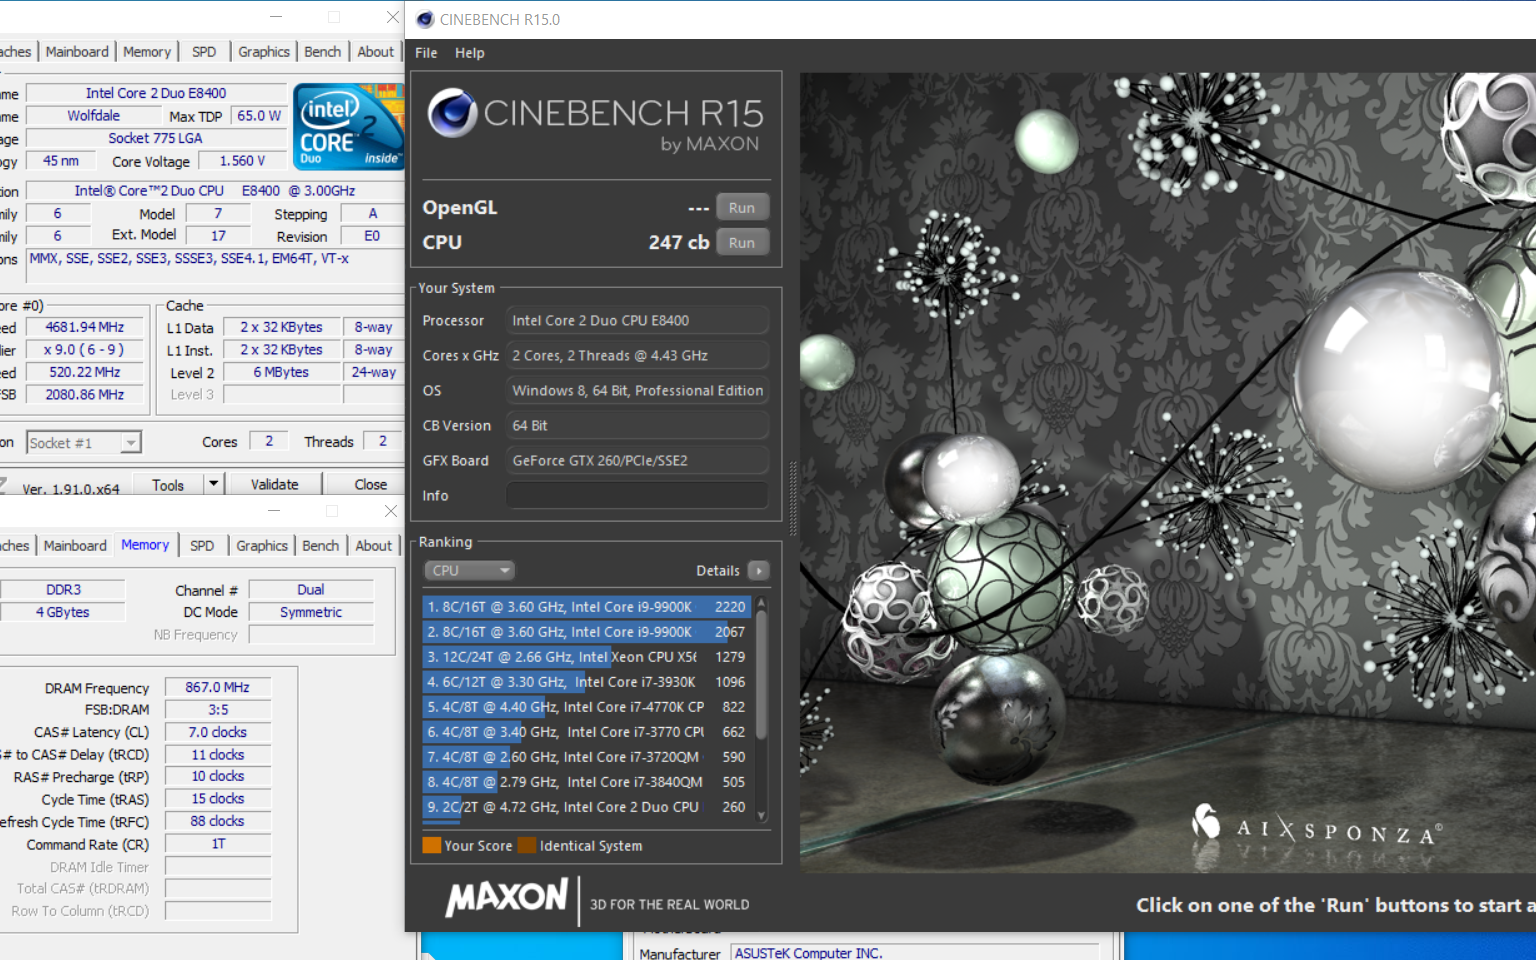Click the orange Your Score legend swatch
Image resolution: width=1536 pixels, height=960 pixels.
point(432,846)
